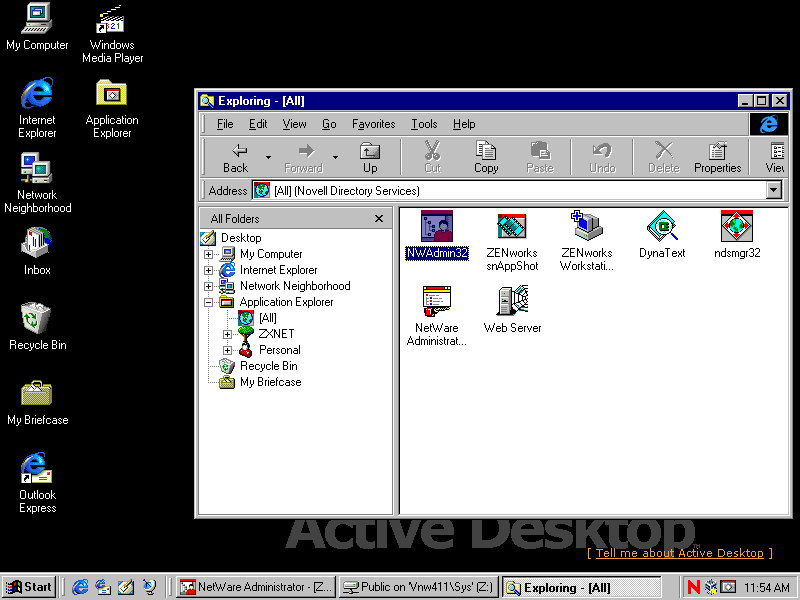Open the Help menu
The image size is (800, 600).
[464, 124]
